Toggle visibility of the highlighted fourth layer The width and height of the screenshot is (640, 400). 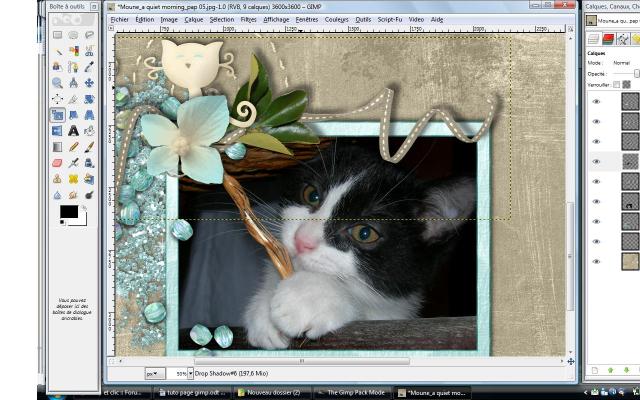(x=596, y=162)
